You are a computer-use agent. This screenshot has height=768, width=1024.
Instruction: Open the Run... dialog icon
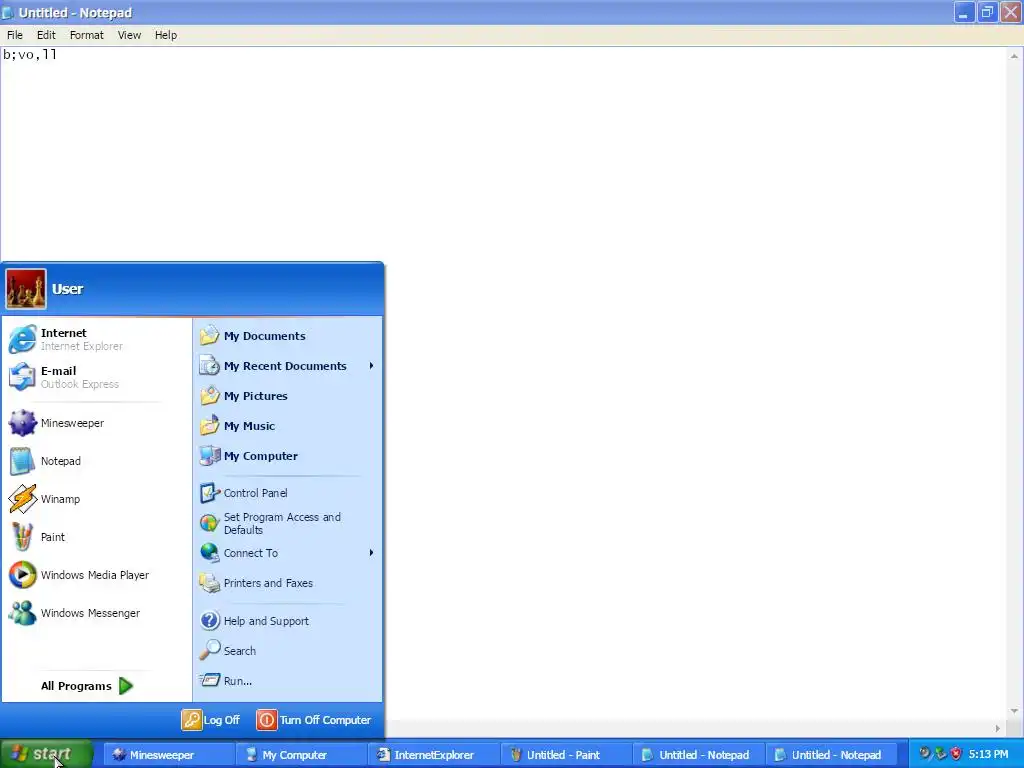coord(209,680)
